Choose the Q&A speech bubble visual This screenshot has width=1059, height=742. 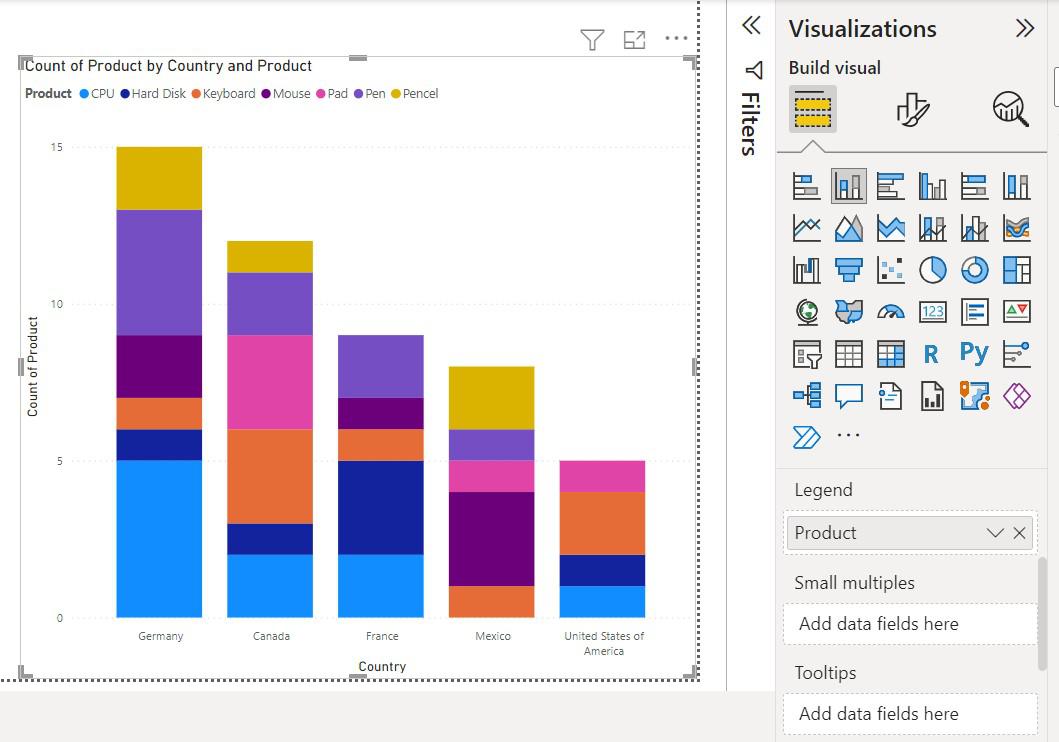[x=848, y=396]
